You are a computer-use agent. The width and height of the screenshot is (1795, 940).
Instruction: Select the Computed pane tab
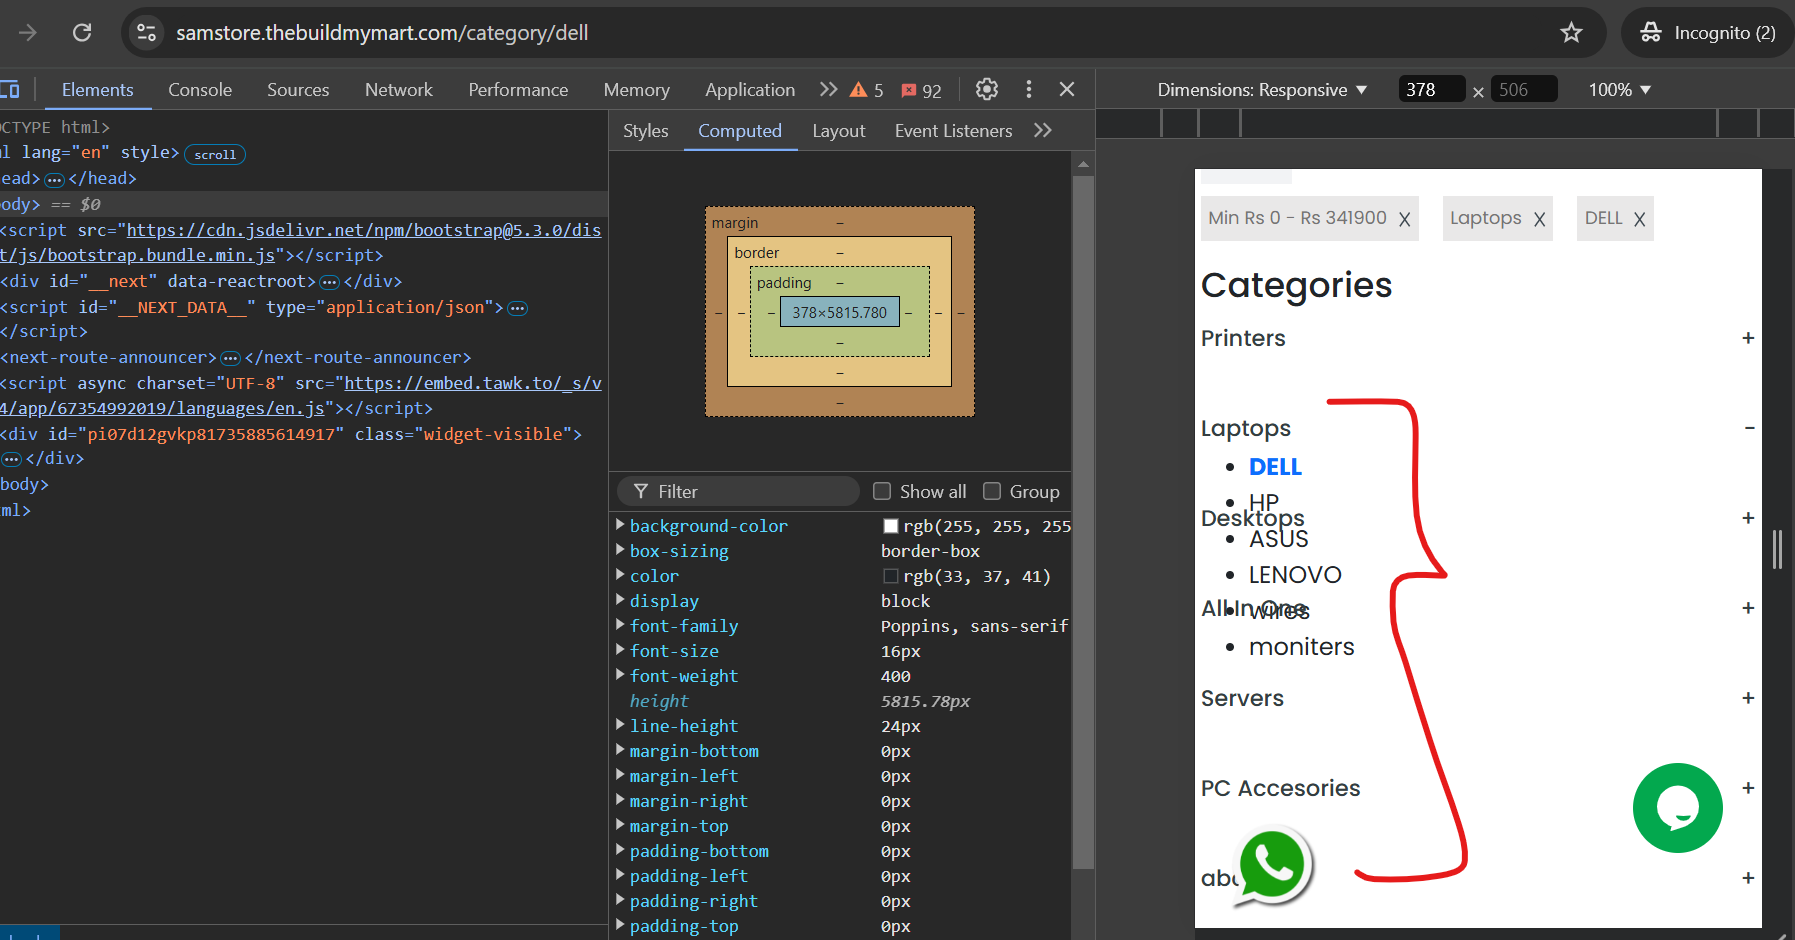[x=740, y=131]
